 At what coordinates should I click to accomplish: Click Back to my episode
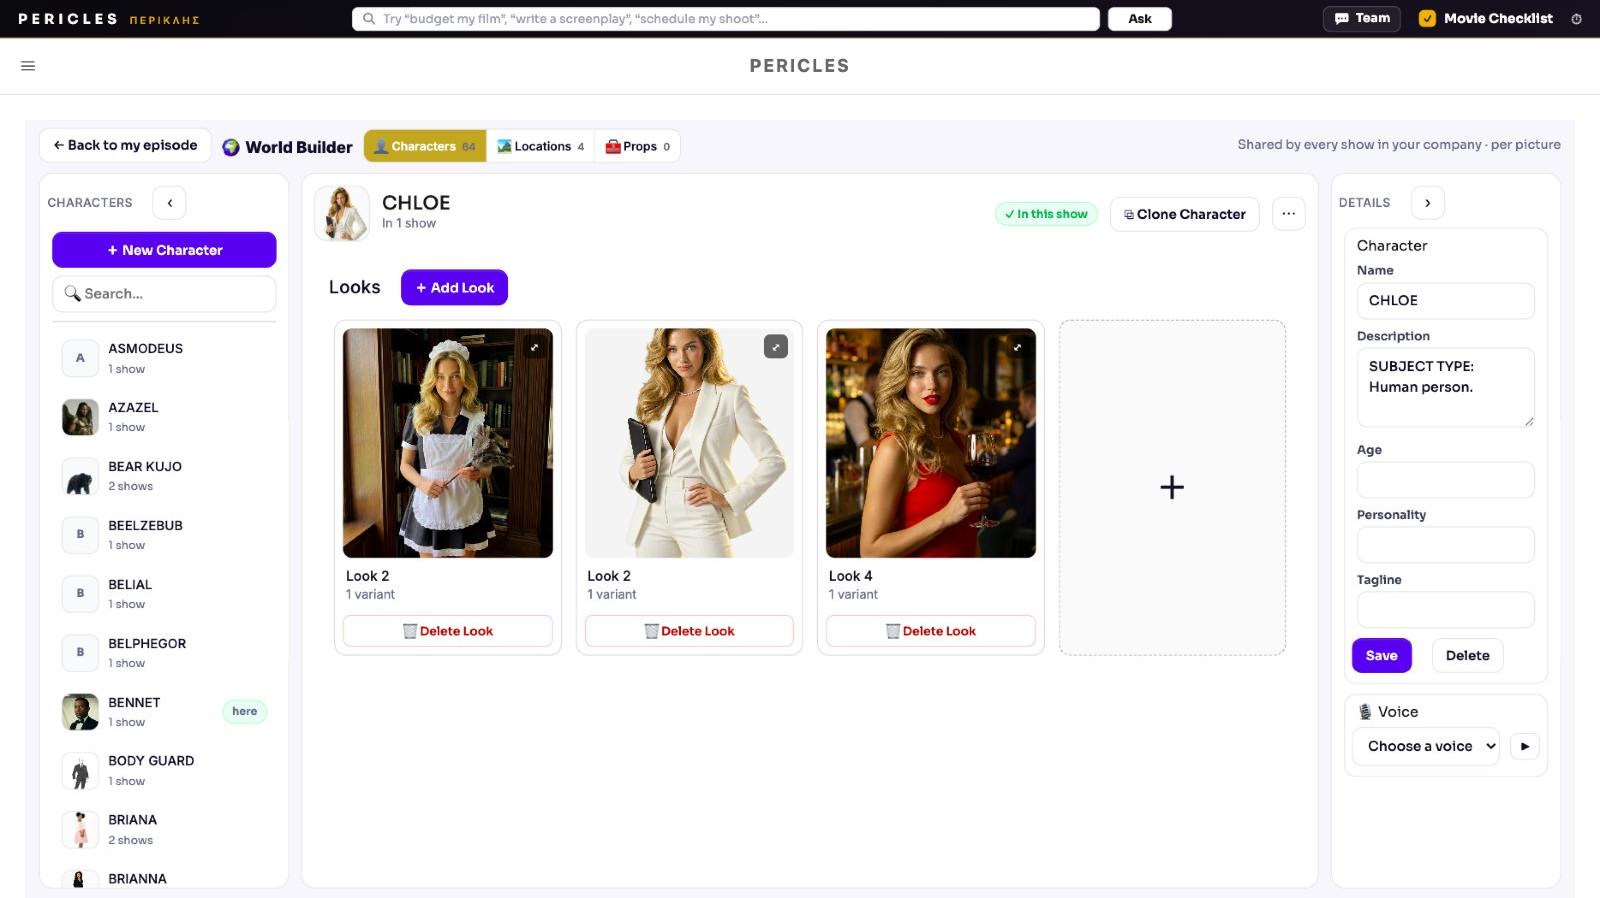(125, 145)
